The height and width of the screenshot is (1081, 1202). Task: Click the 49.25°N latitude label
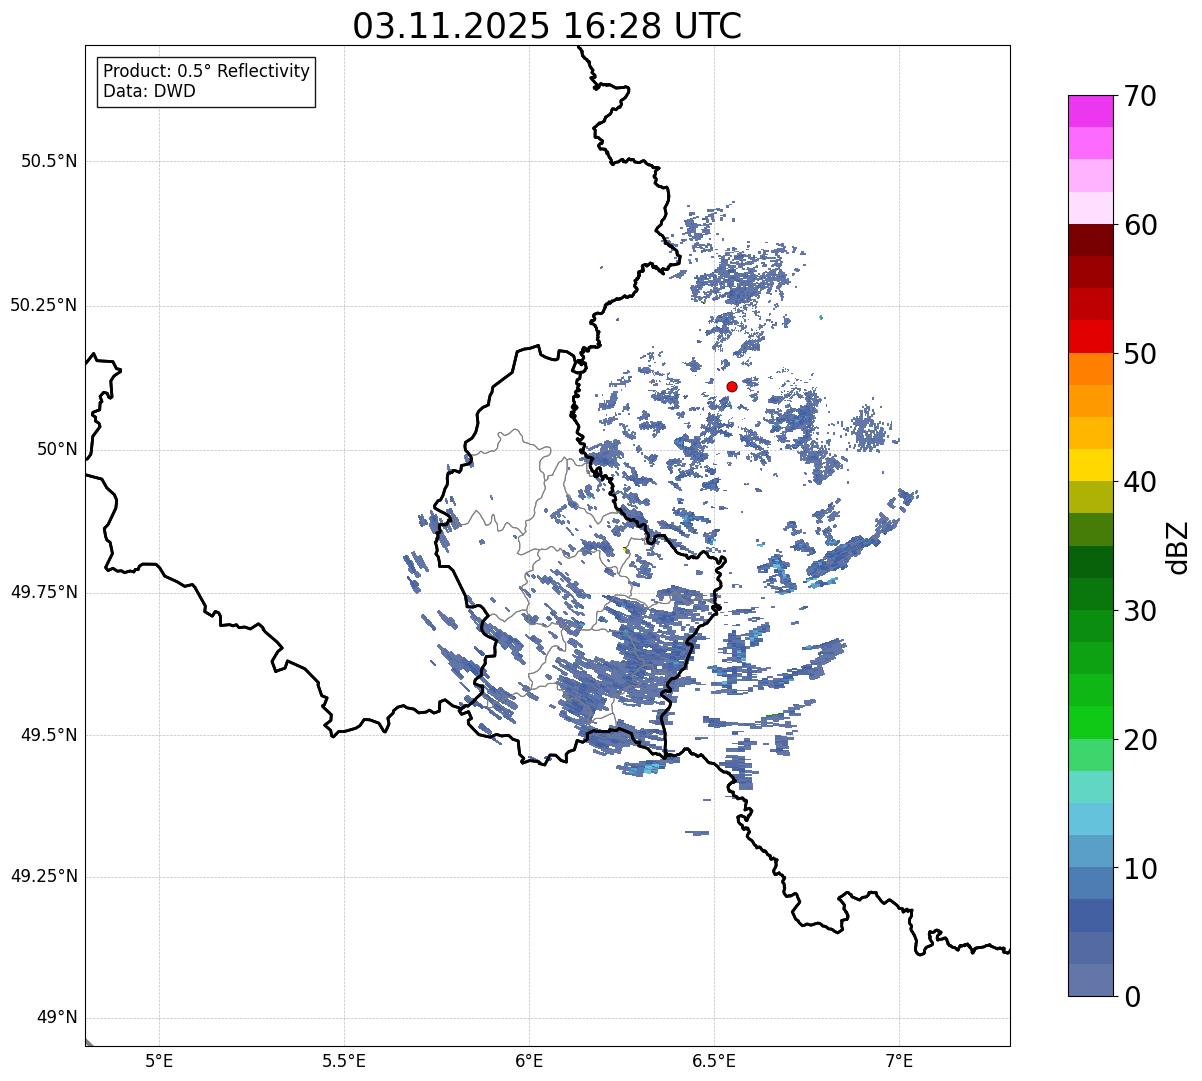[44, 877]
